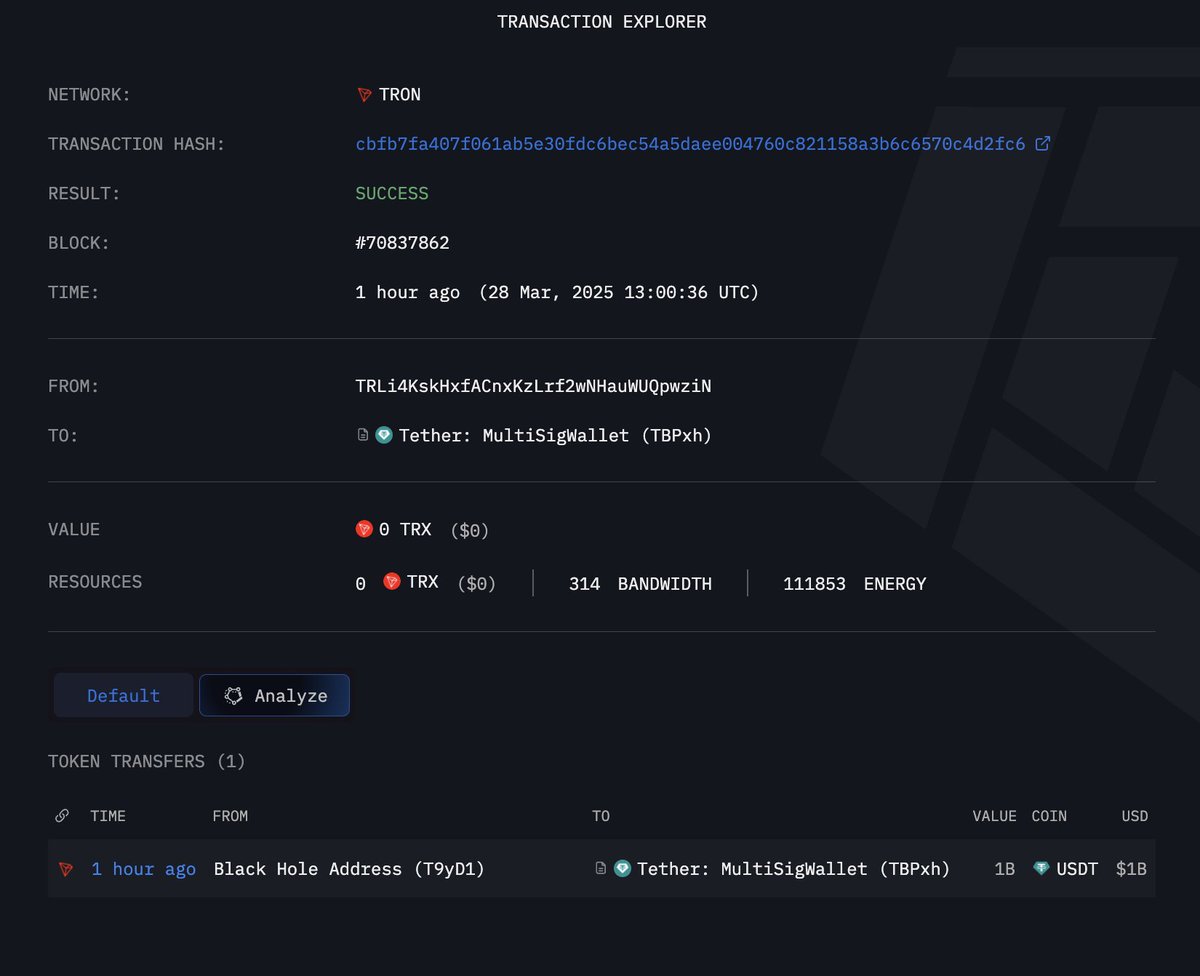Click the RESOURCES label
Image resolution: width=1200 pixels, height=976 pixels.
pos(95,581)
